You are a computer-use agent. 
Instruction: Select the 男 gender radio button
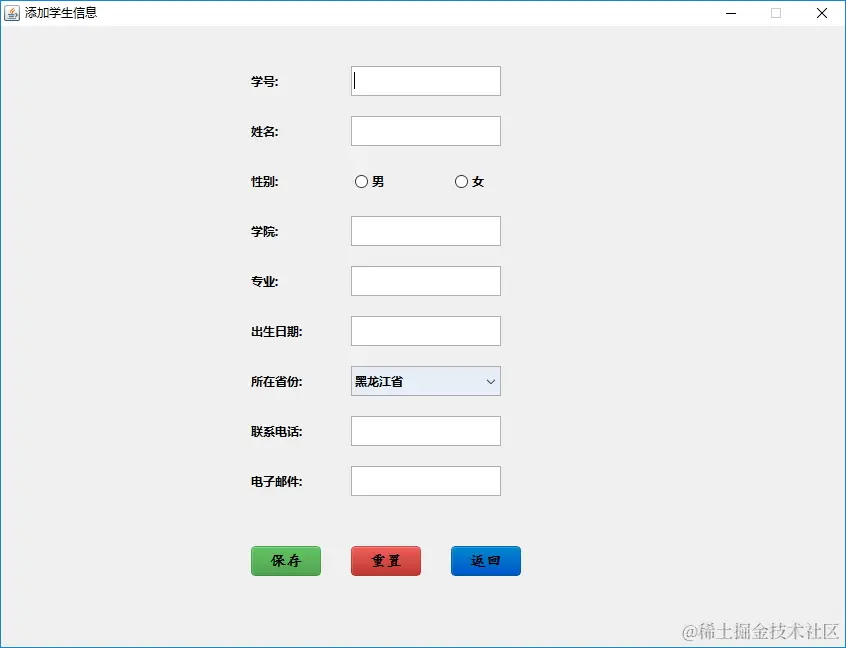[x=361, y=181]
